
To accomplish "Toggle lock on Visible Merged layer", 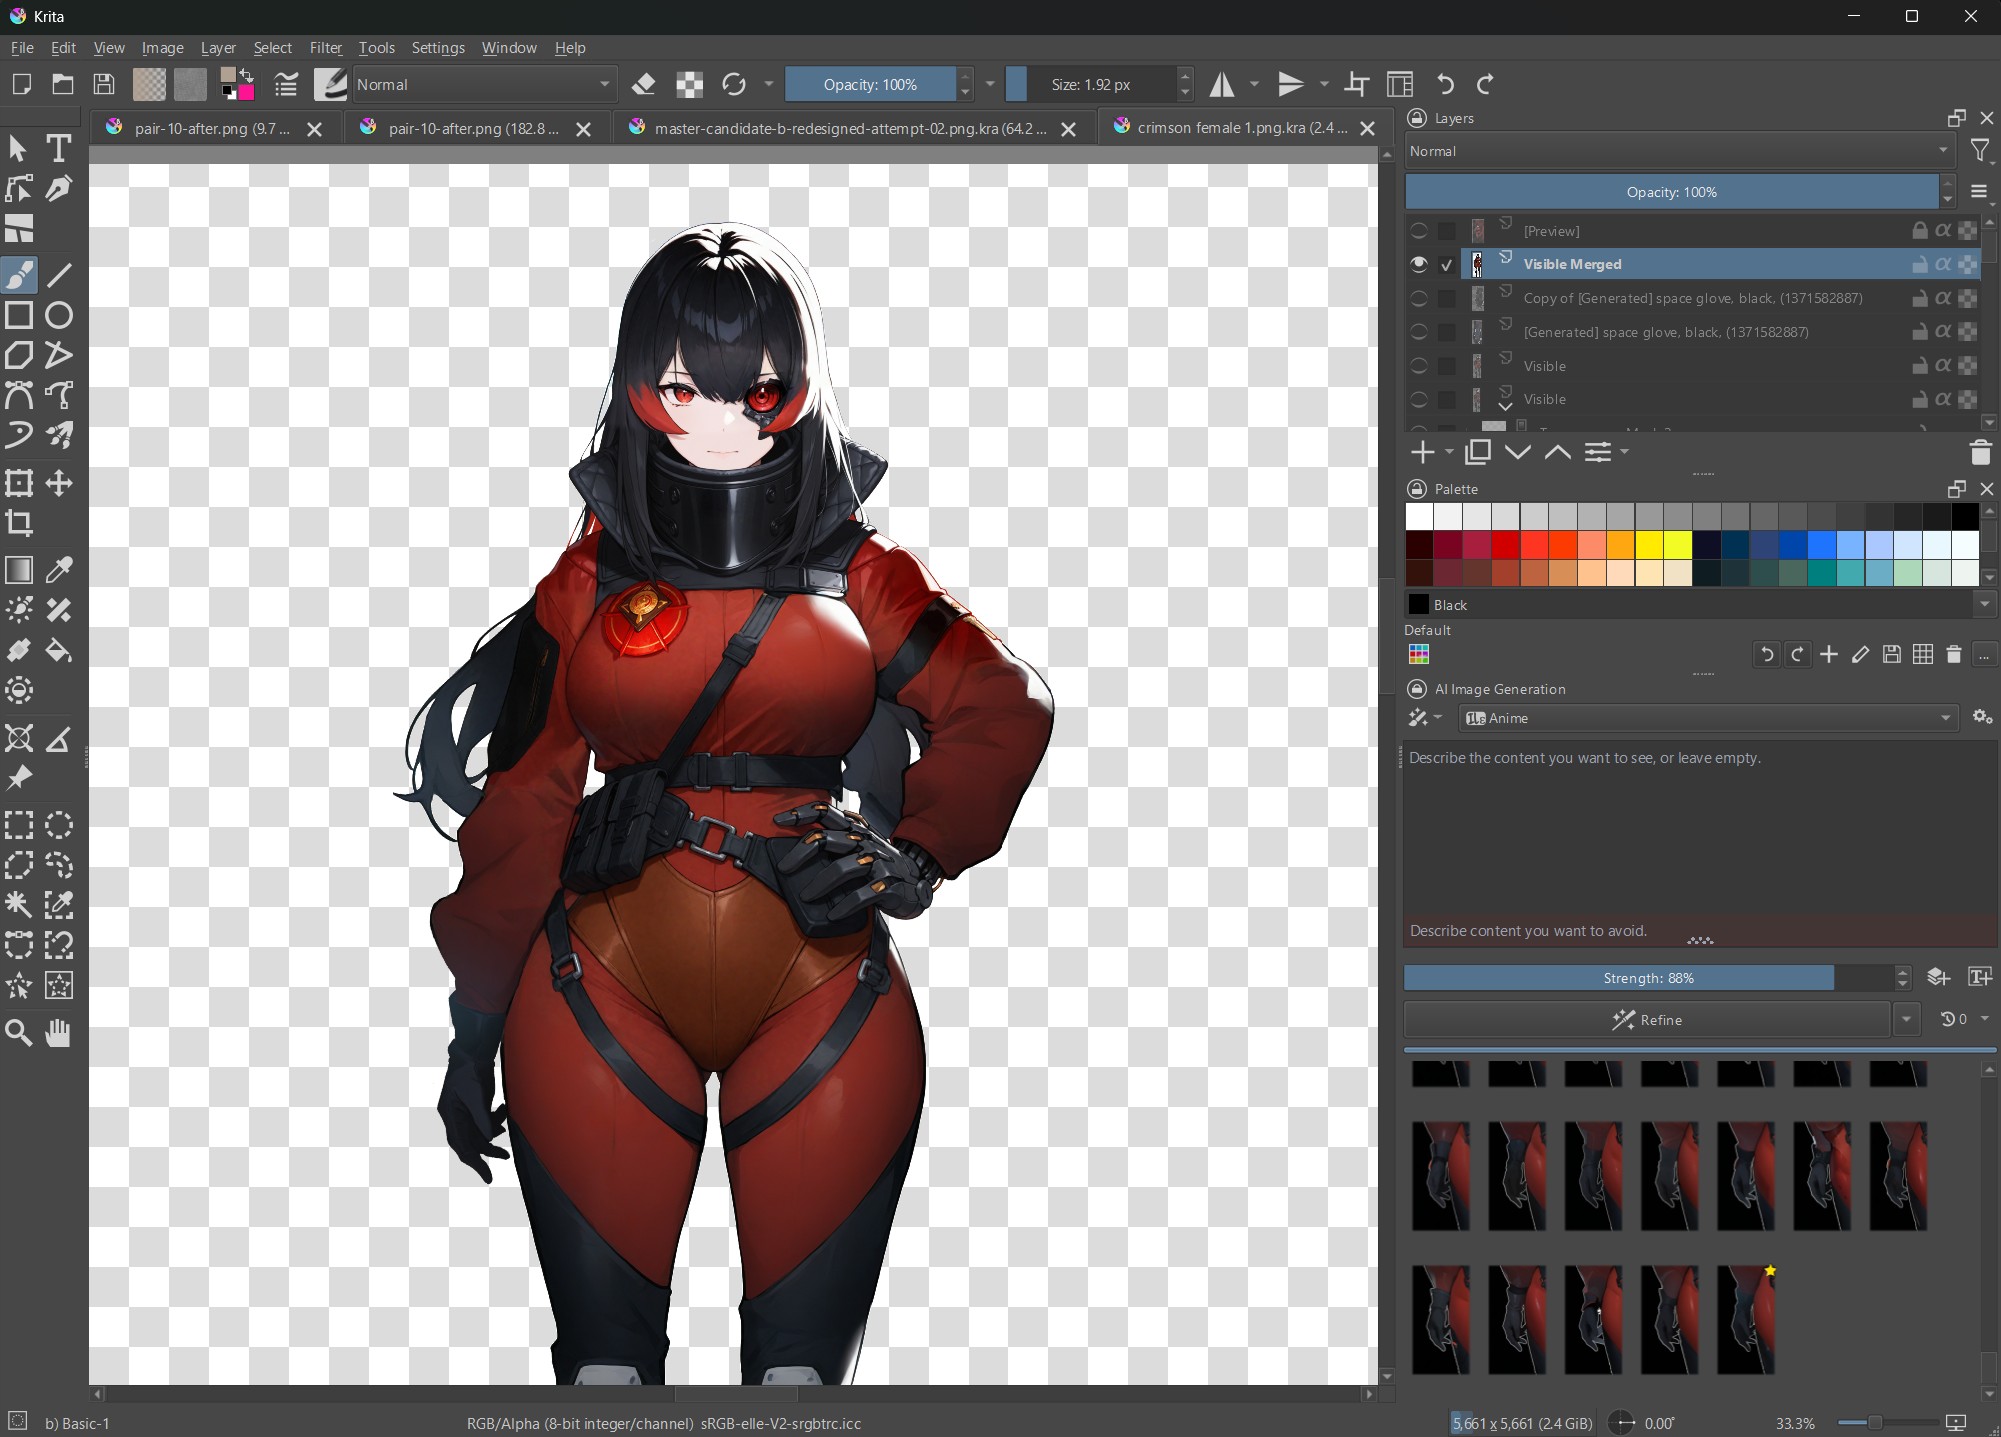I will [1919, 264].
